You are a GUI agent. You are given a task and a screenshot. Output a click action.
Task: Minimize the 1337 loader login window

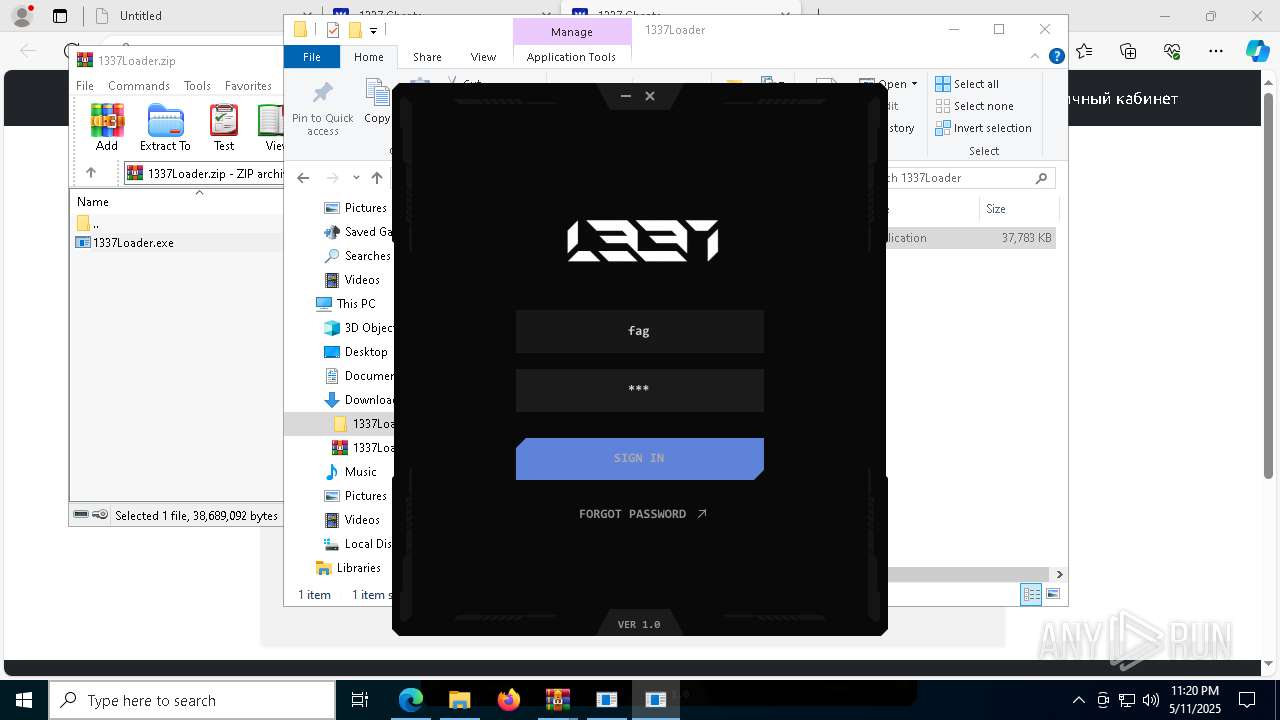coord(626,96)
